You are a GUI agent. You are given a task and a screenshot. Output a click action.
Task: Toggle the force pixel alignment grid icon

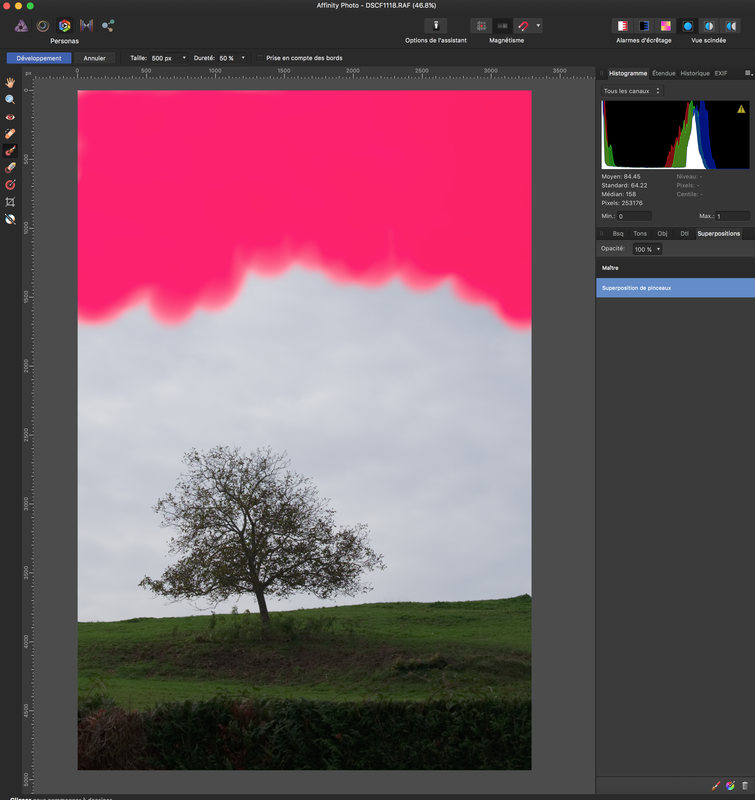click(481, 26)
